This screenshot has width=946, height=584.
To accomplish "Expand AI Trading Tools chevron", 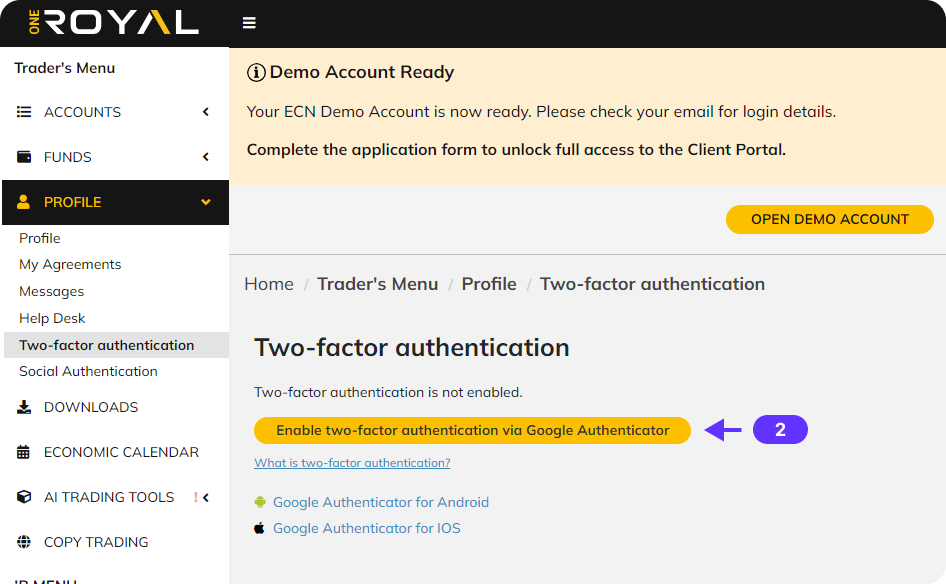I will (206, 497).
